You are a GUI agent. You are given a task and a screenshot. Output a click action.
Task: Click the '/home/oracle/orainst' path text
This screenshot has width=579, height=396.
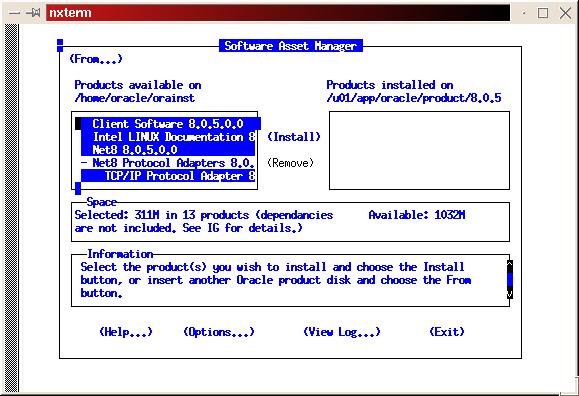tap(135, 98)
